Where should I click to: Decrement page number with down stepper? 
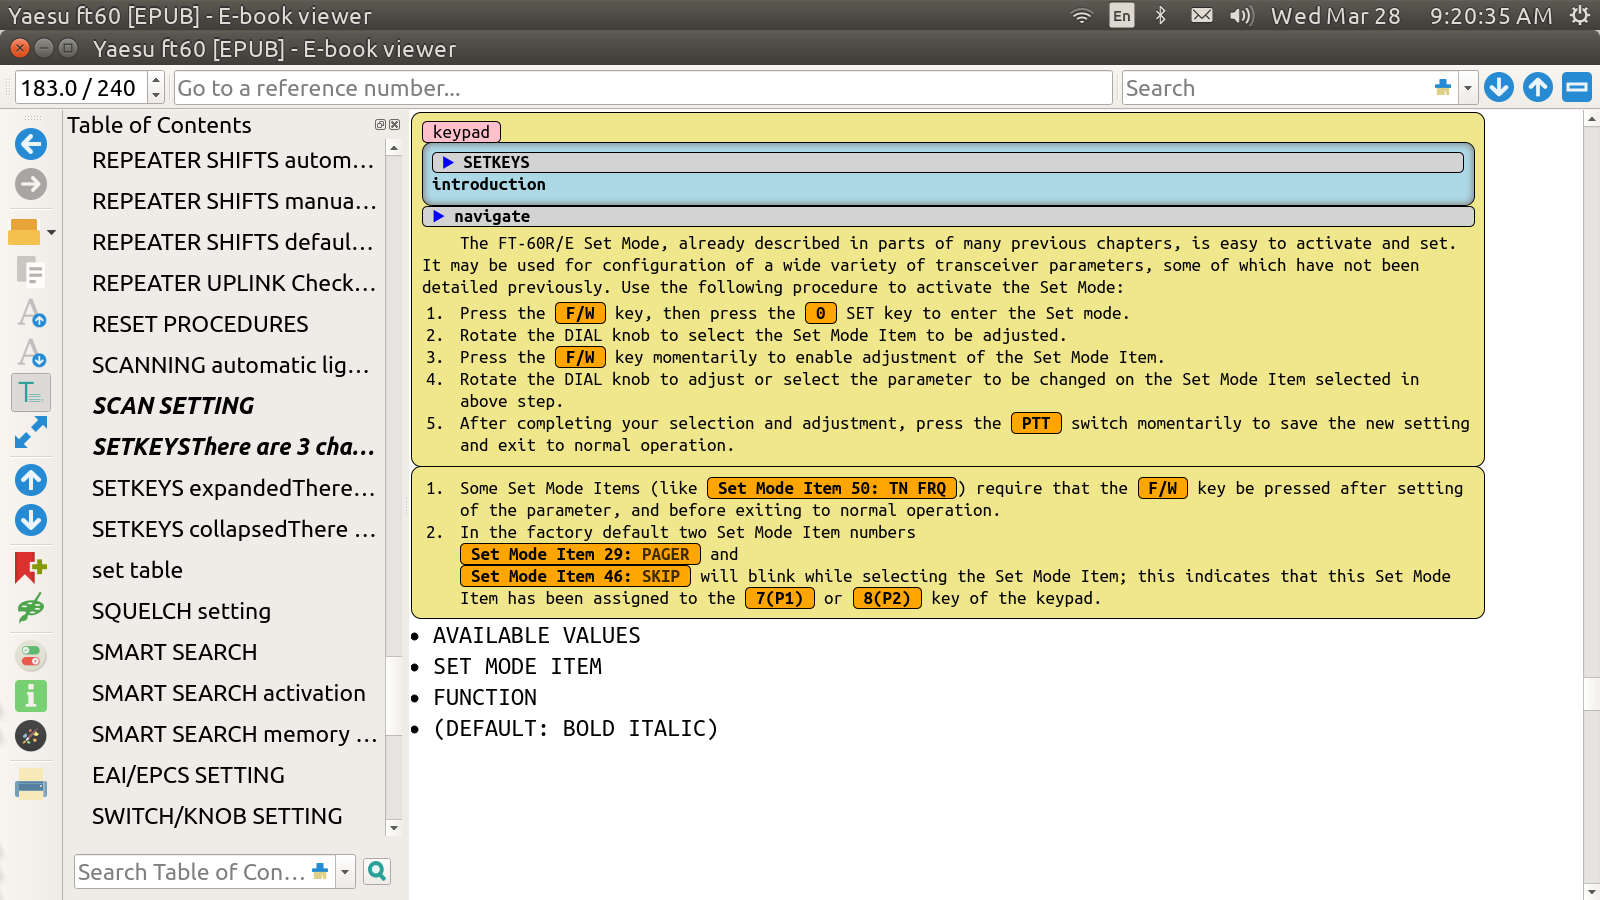[156, 96]
